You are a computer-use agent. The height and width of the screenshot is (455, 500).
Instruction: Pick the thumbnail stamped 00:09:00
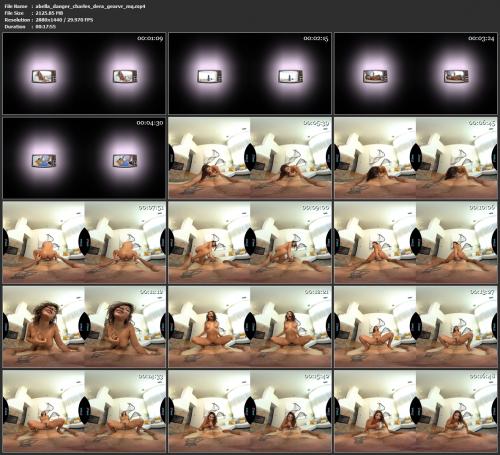pos(250,242)
